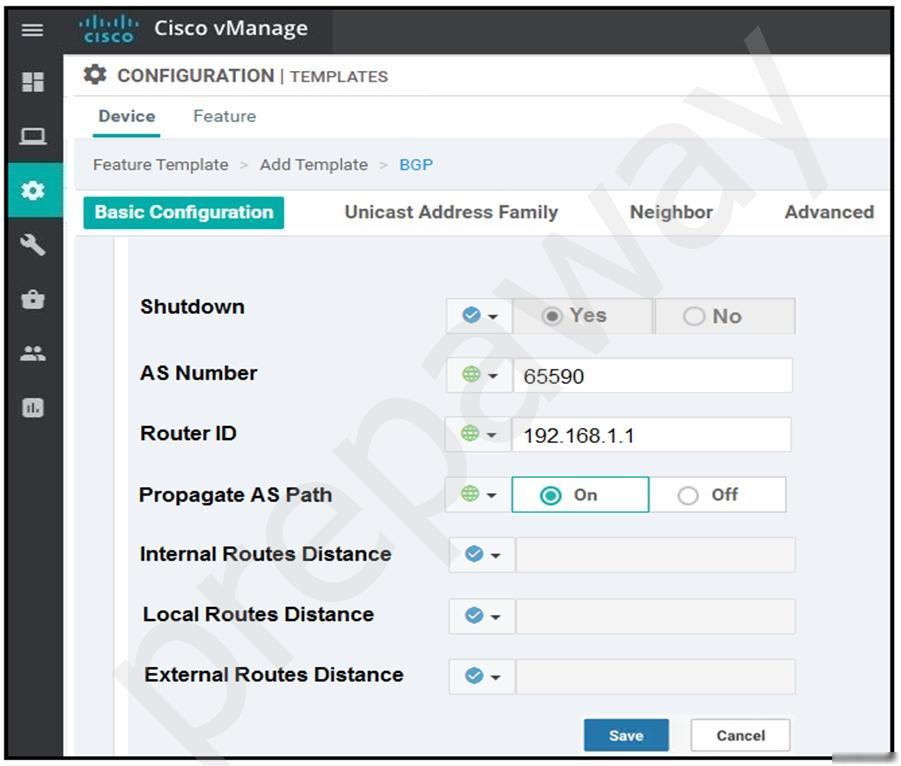Open the hamburger navigation menu
Screen dimensions: 901x766
32,29
